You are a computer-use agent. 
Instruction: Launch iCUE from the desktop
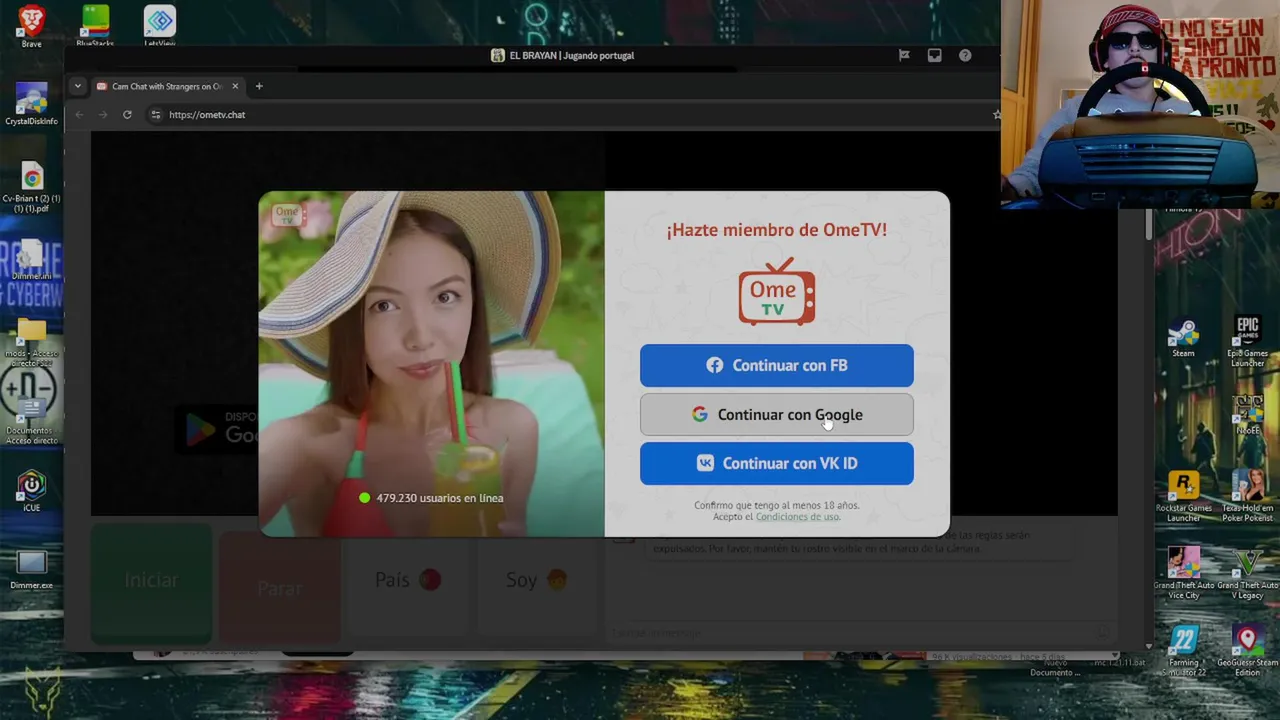[31, 491]
